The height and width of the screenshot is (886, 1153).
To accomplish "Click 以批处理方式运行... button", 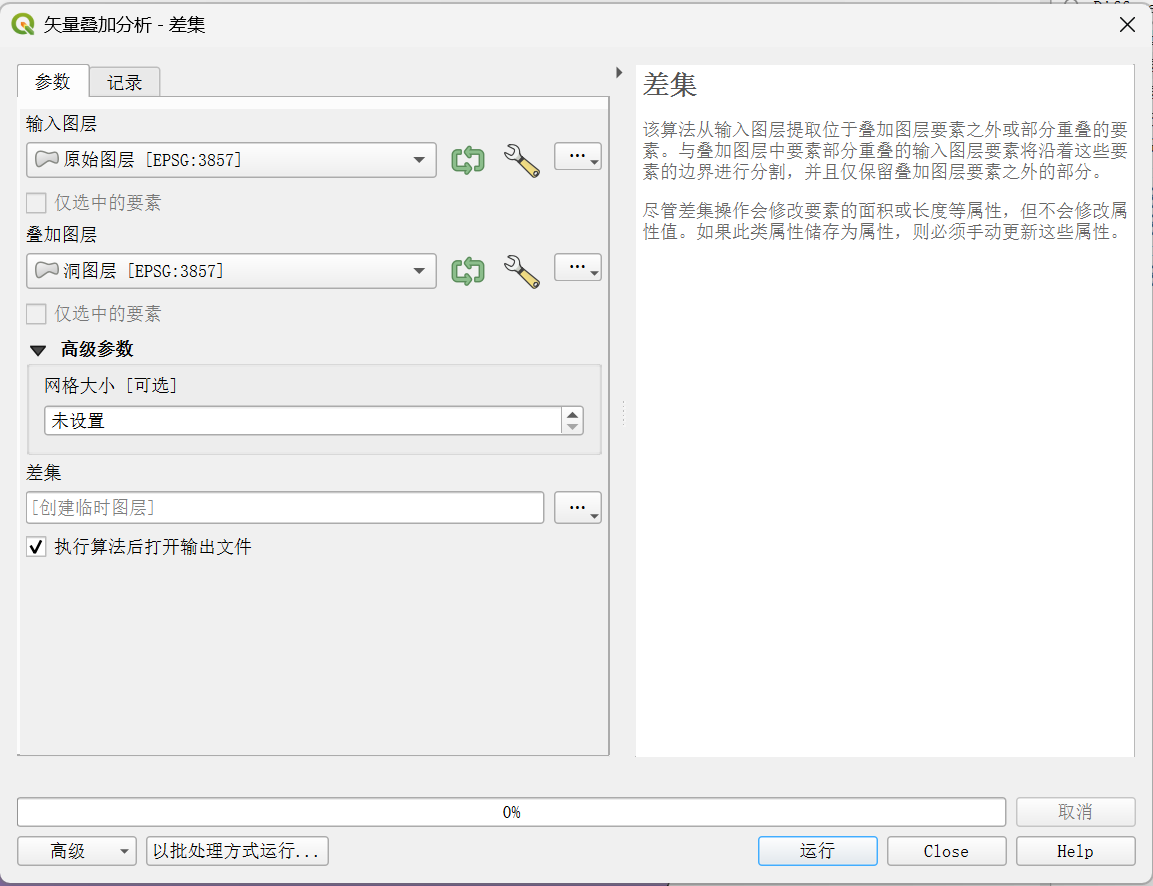I will [237, 851].
